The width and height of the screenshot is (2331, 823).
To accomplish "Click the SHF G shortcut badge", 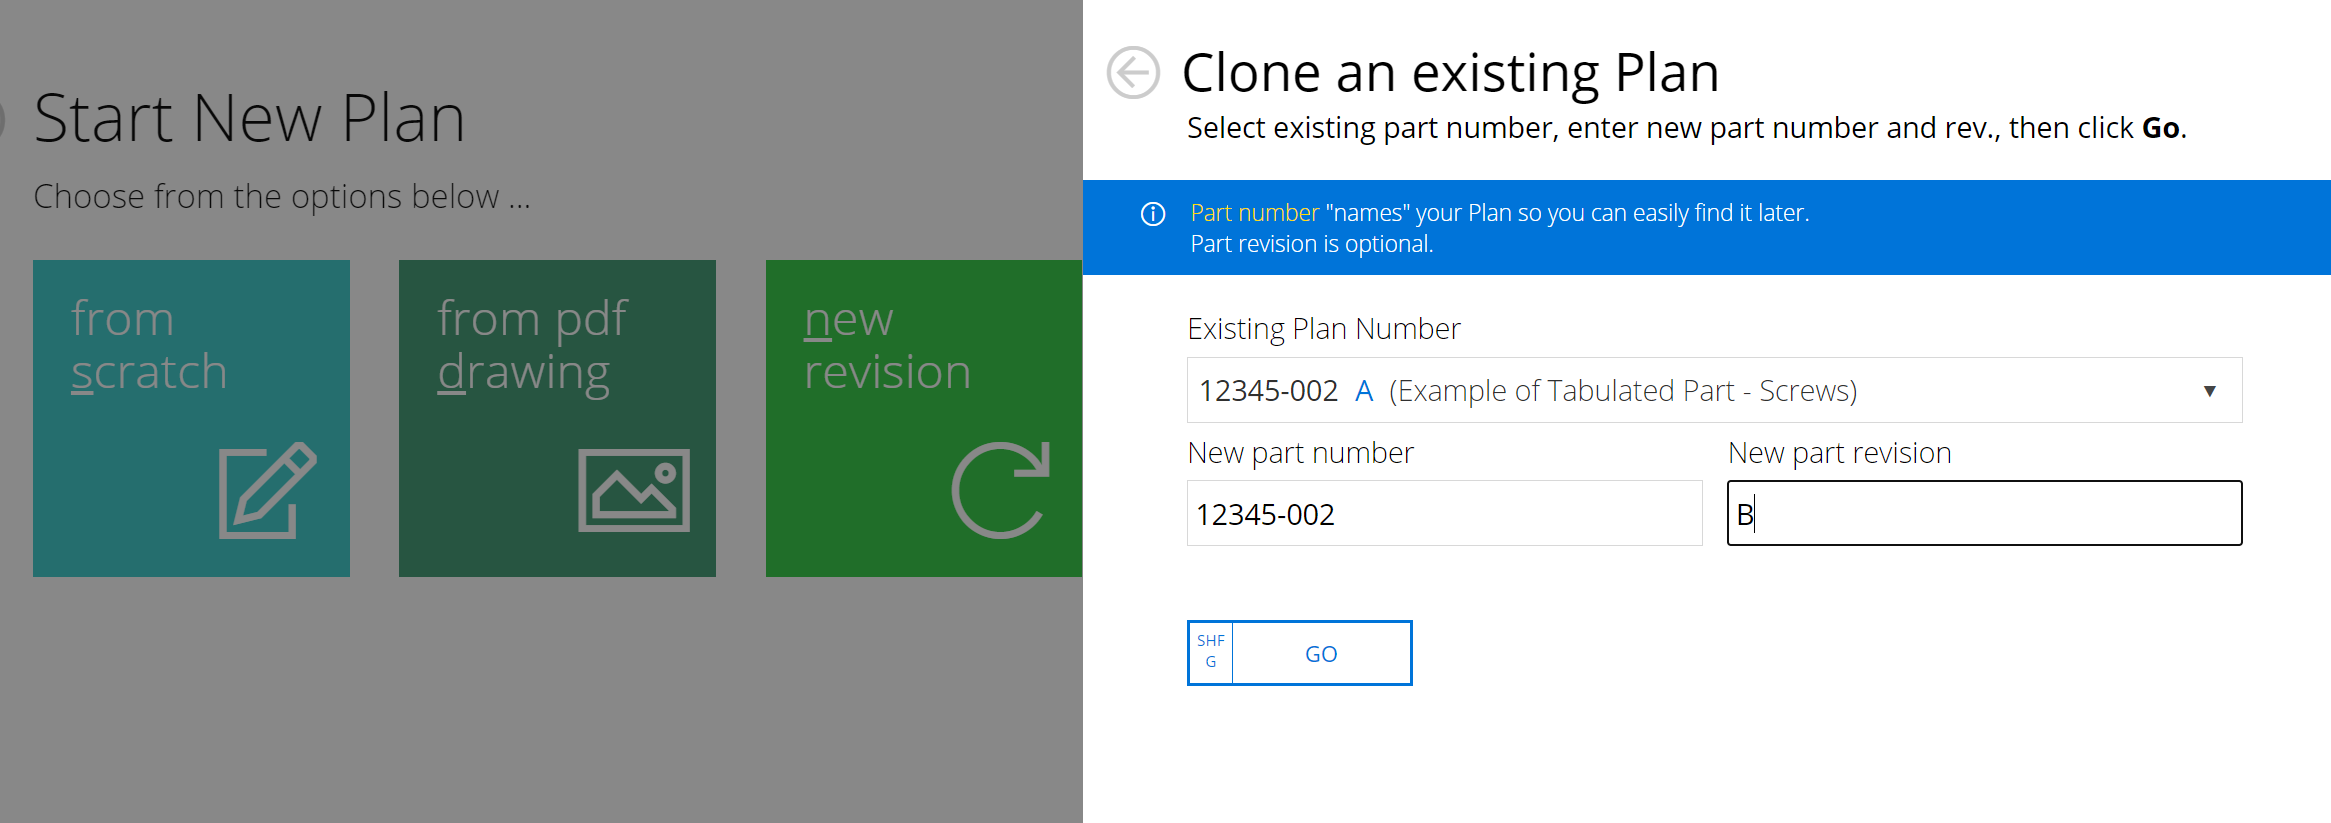I will (1211, 653).
